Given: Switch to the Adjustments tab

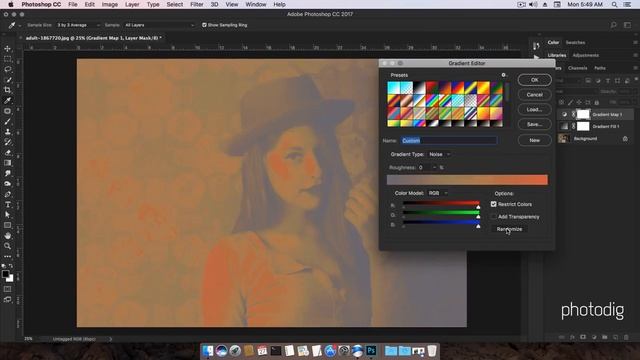Looking at the screenshot, I should [x=586, y=55].
